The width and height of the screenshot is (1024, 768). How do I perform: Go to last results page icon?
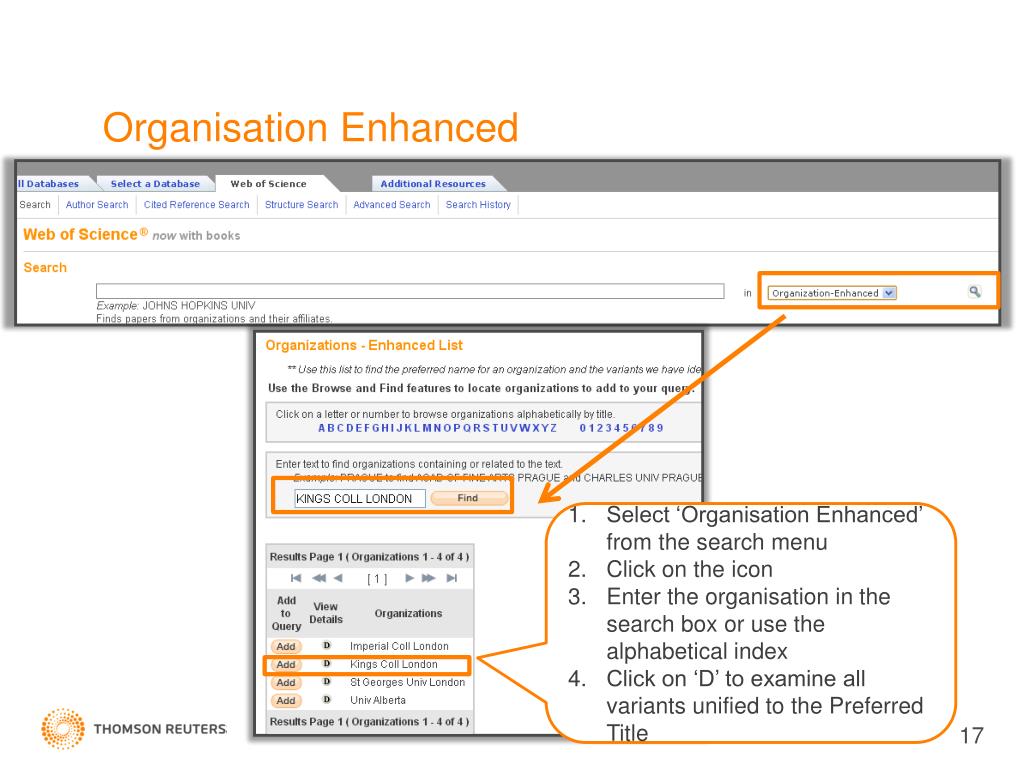452,578
